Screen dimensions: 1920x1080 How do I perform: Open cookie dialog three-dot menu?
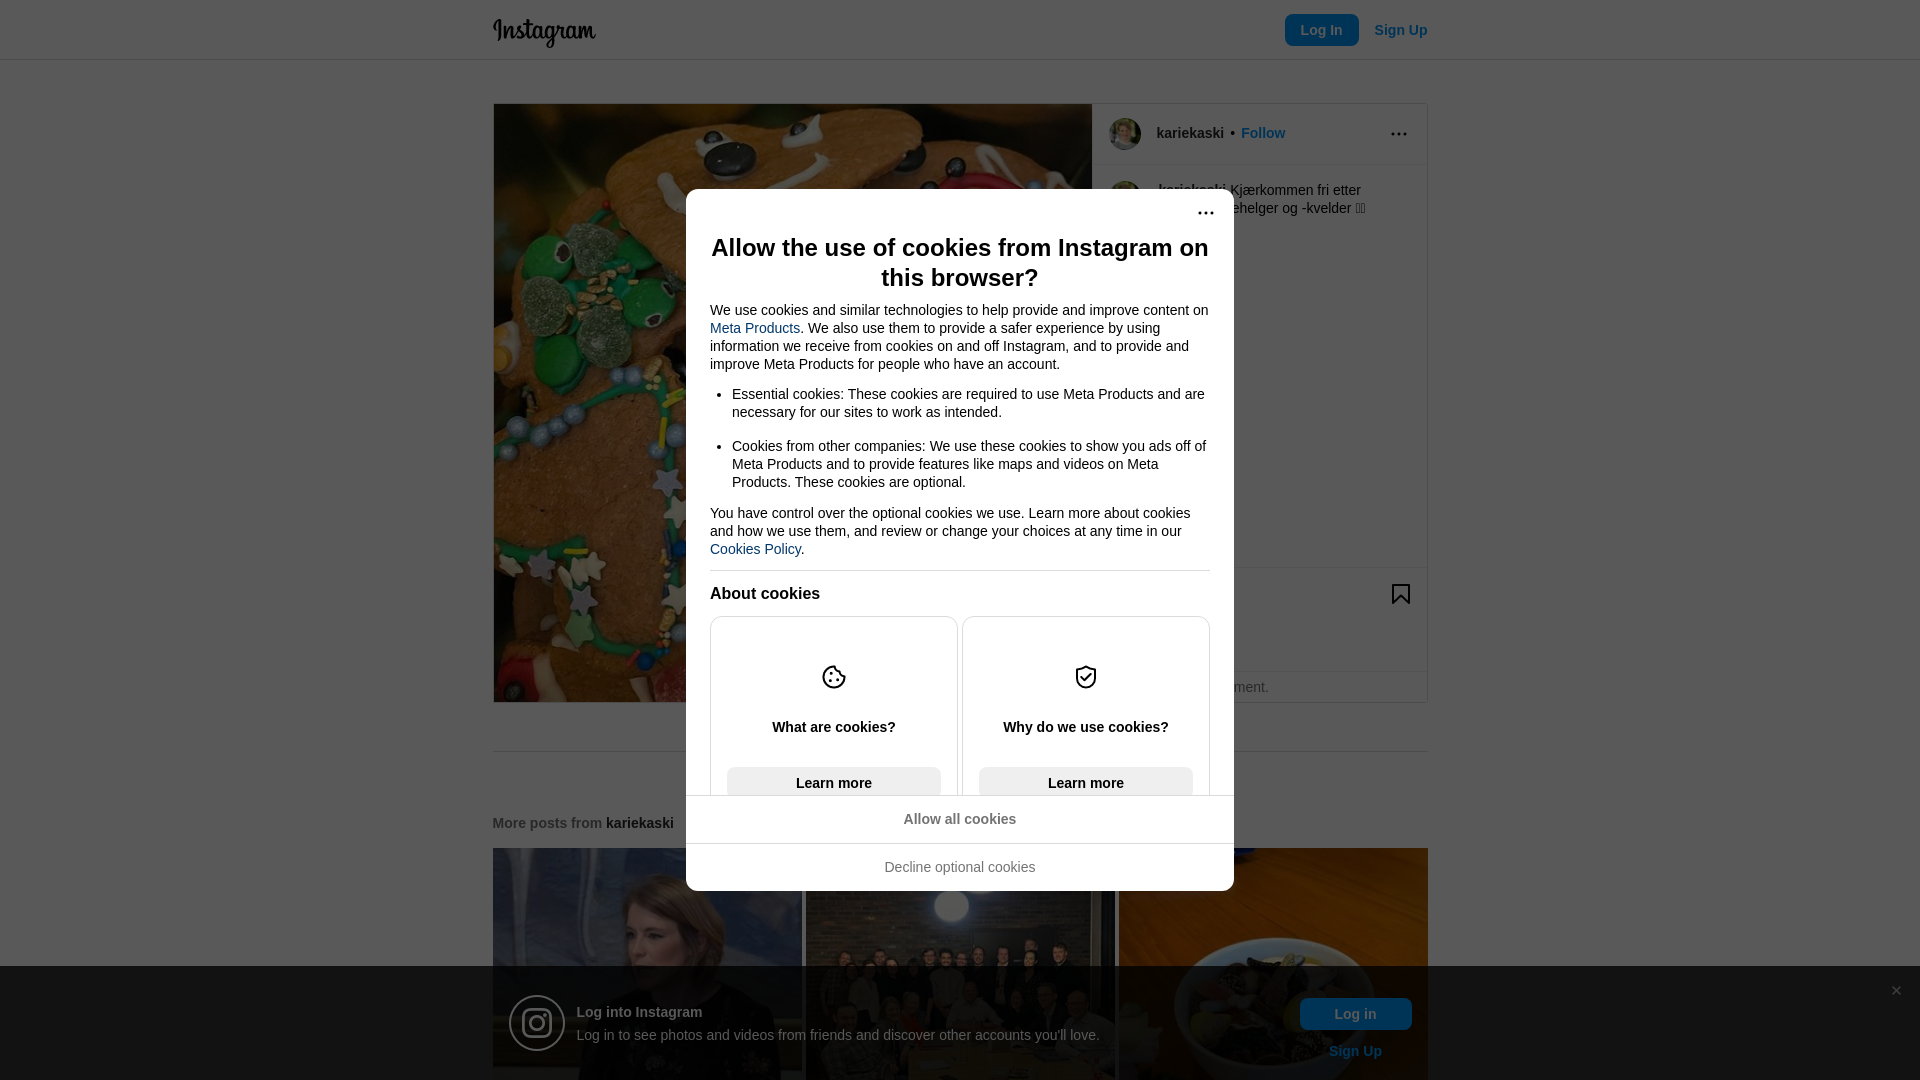[x=1206, y=213]
